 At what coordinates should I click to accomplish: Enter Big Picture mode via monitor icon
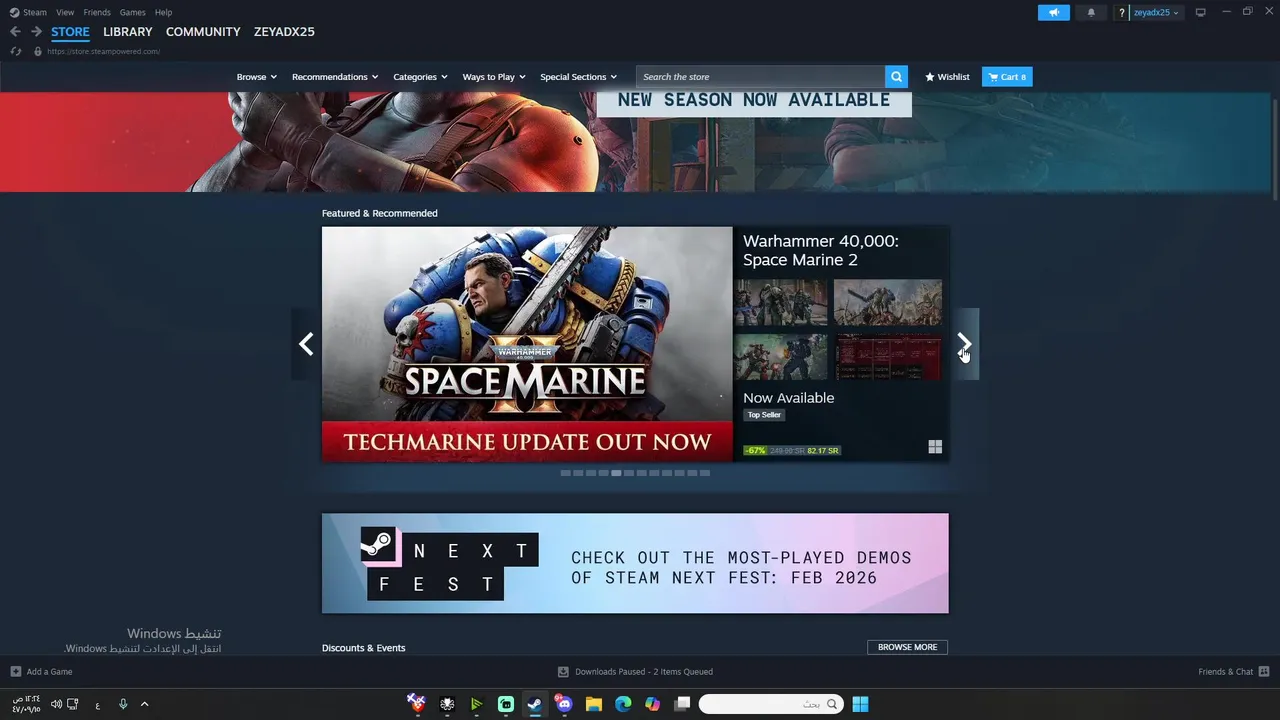click(1201, 12)
